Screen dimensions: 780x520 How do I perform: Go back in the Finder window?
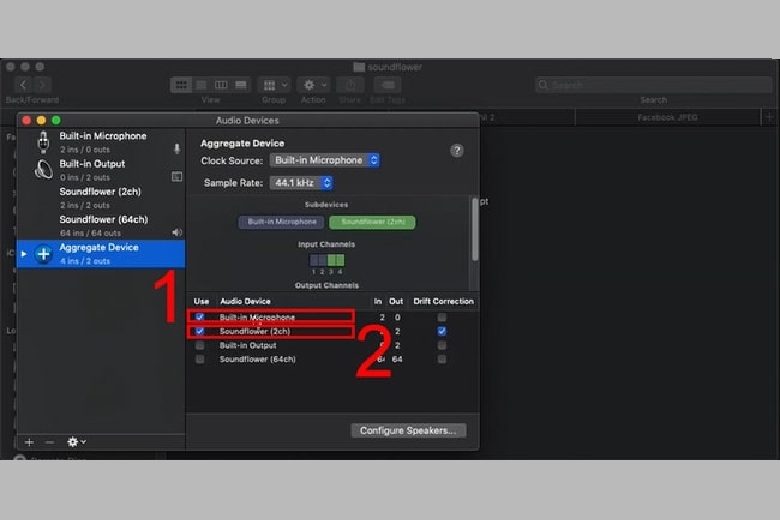coord(23,85)
